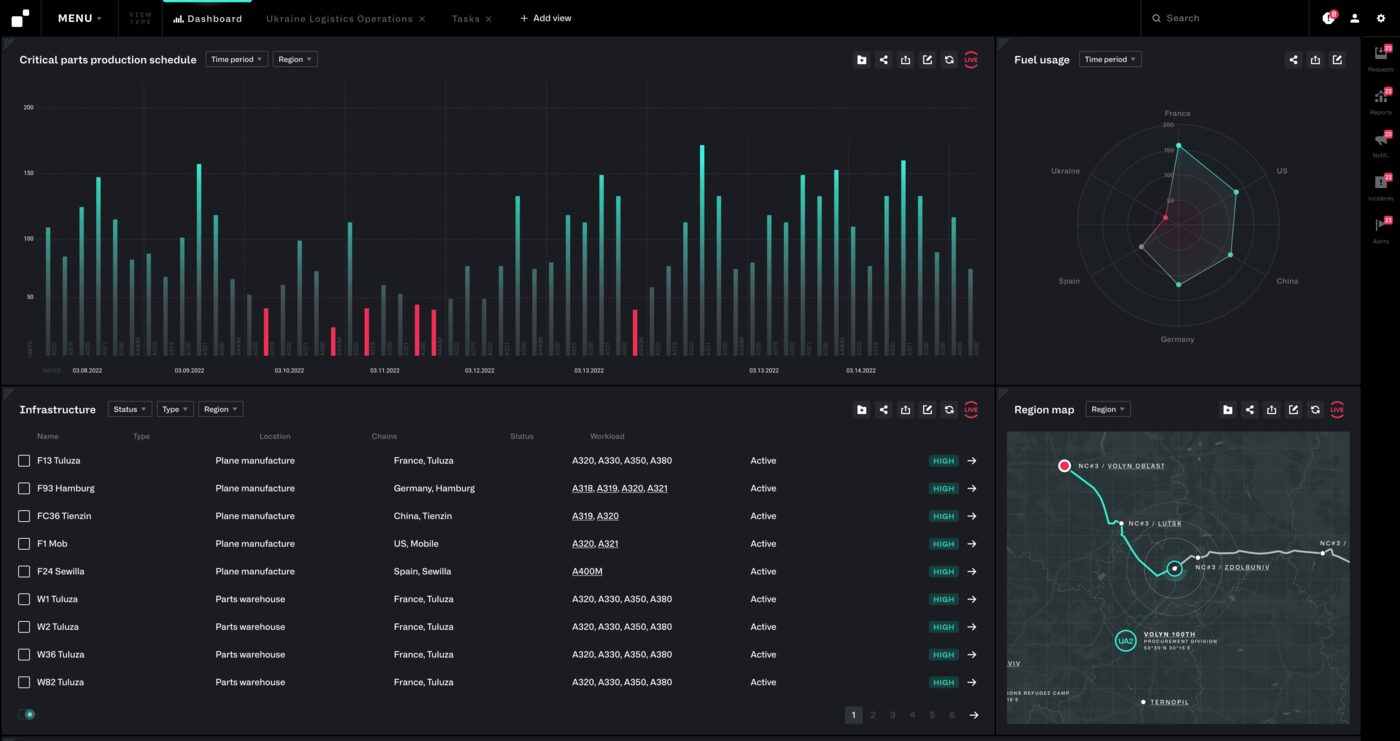Check the F93 Hamburg row checkbox

[x=24, y=488]
